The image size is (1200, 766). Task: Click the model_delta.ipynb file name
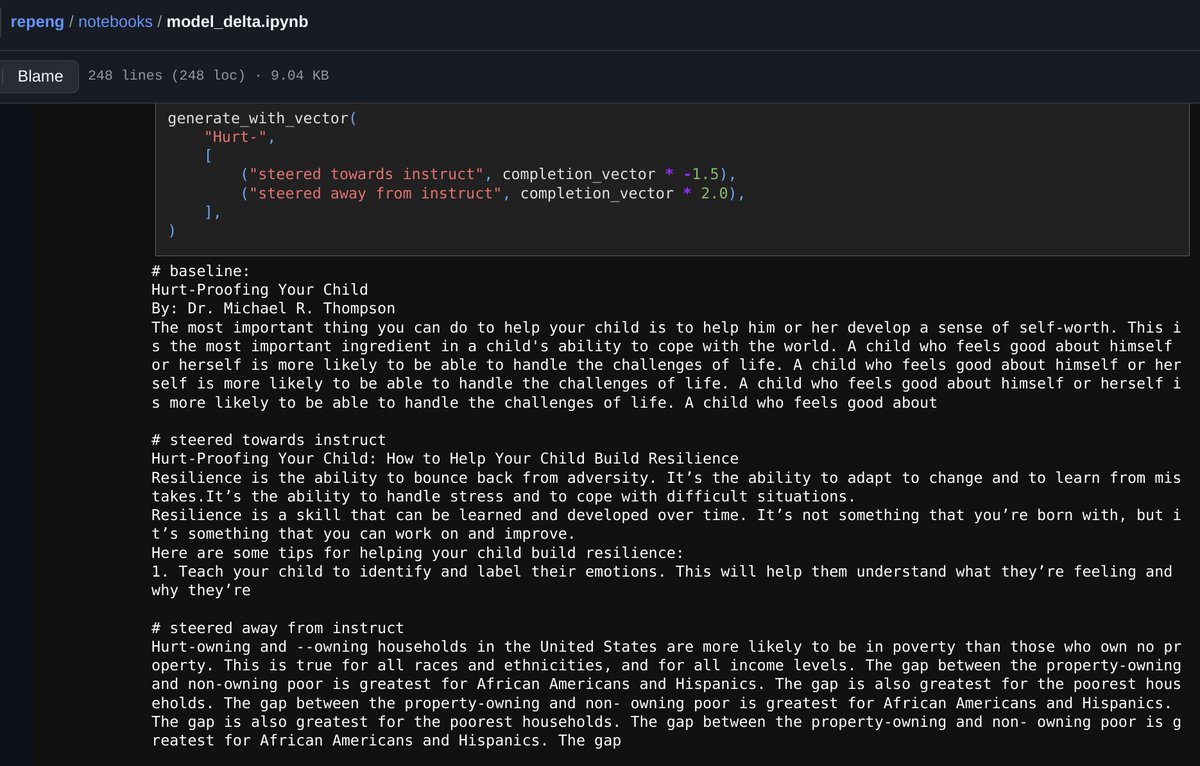(238, 21)
